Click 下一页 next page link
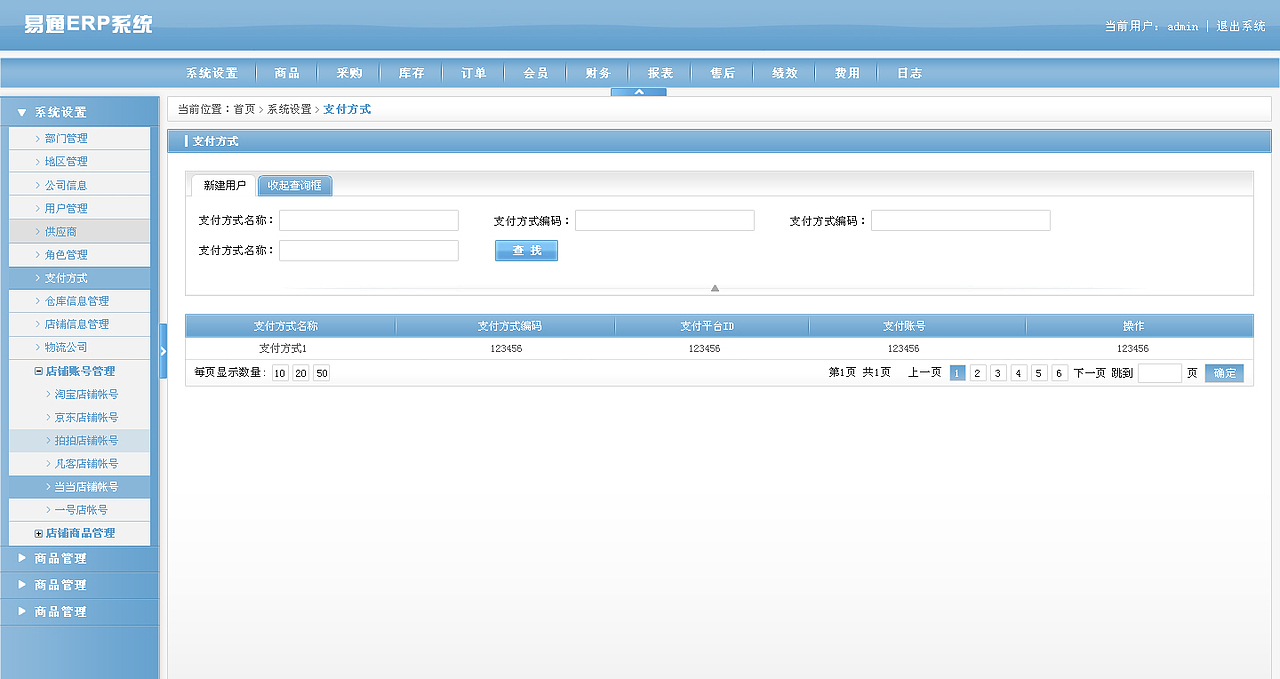This screenshot has width=1280, height=679. point(1090,373)
